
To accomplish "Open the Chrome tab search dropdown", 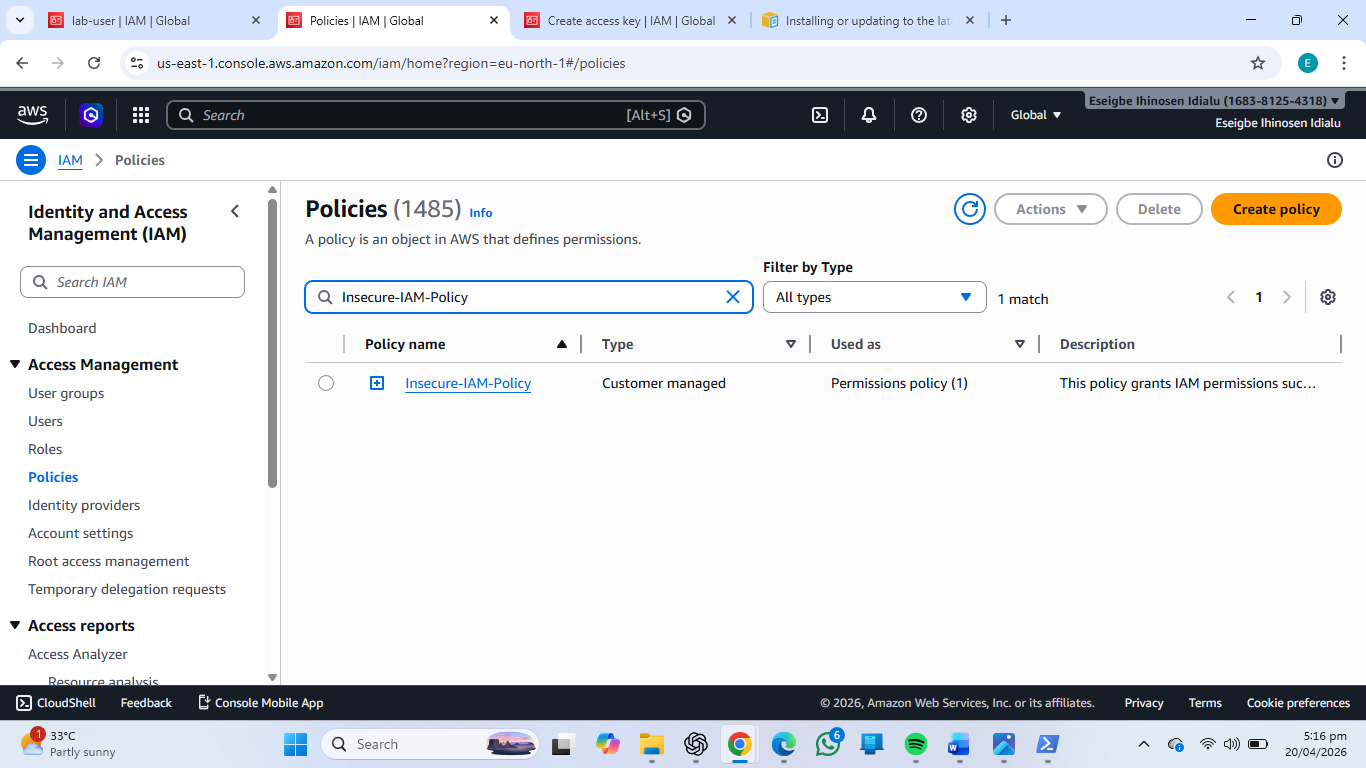I will (20, 20).
